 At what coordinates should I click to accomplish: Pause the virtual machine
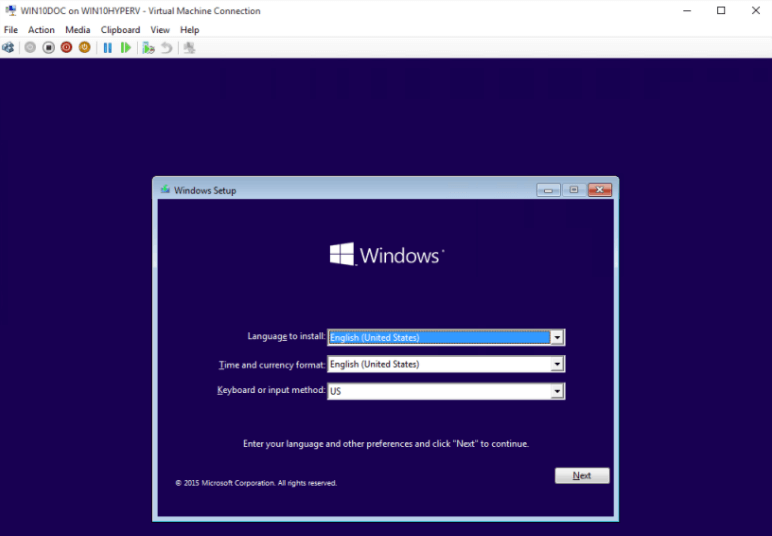point(107,48)
